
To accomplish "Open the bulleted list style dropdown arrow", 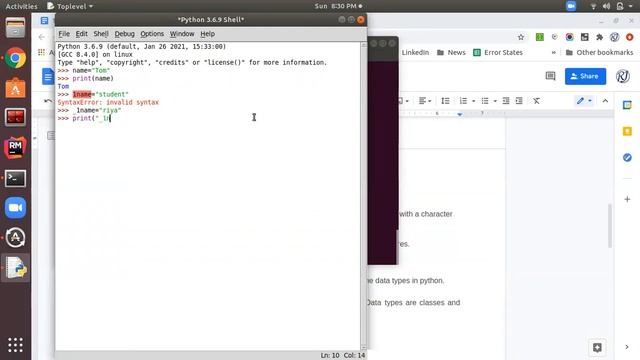I will pos(495,101).
